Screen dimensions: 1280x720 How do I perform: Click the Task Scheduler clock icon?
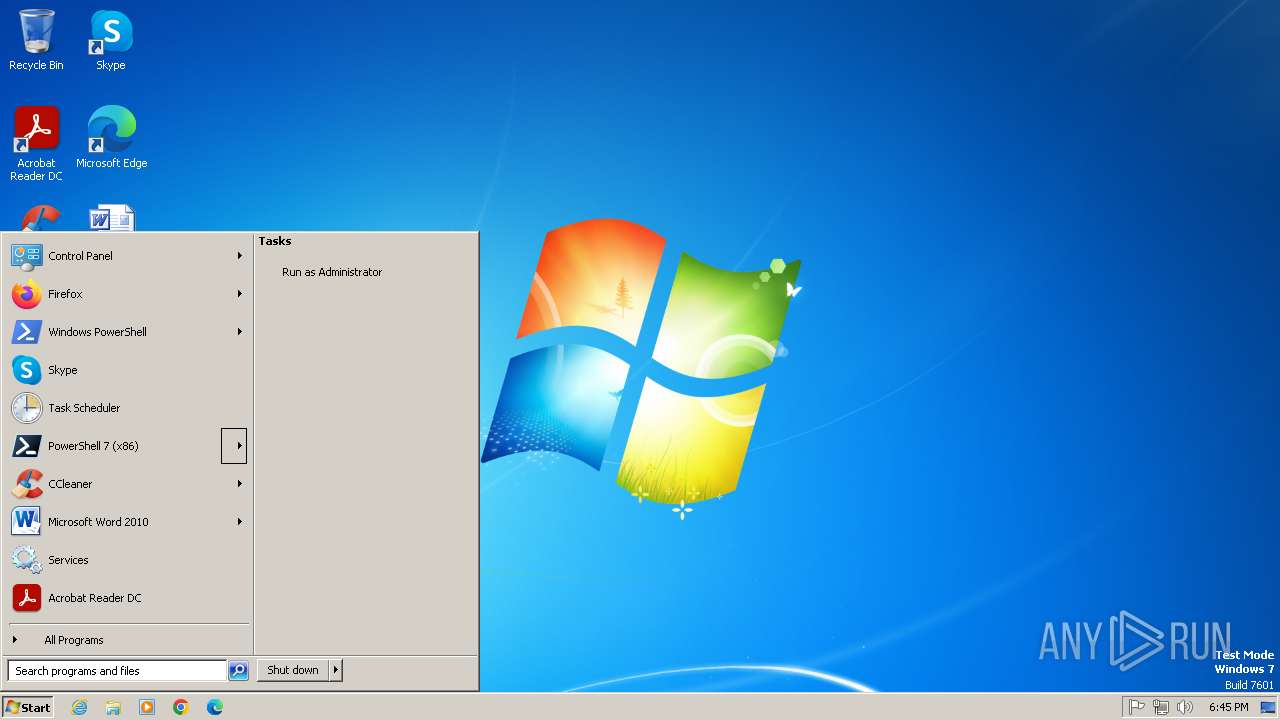tap(26, 408)
